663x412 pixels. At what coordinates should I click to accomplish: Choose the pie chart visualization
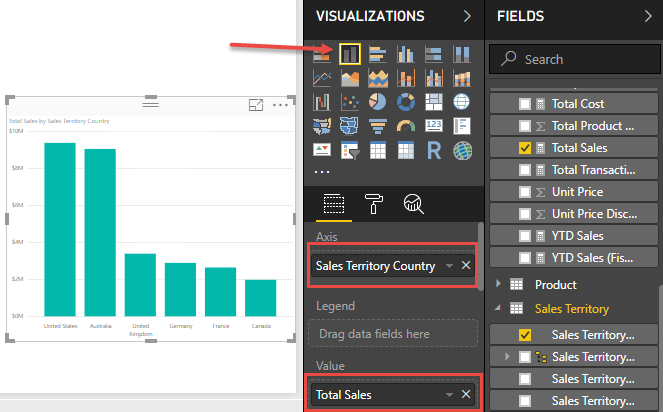point(378,102)
